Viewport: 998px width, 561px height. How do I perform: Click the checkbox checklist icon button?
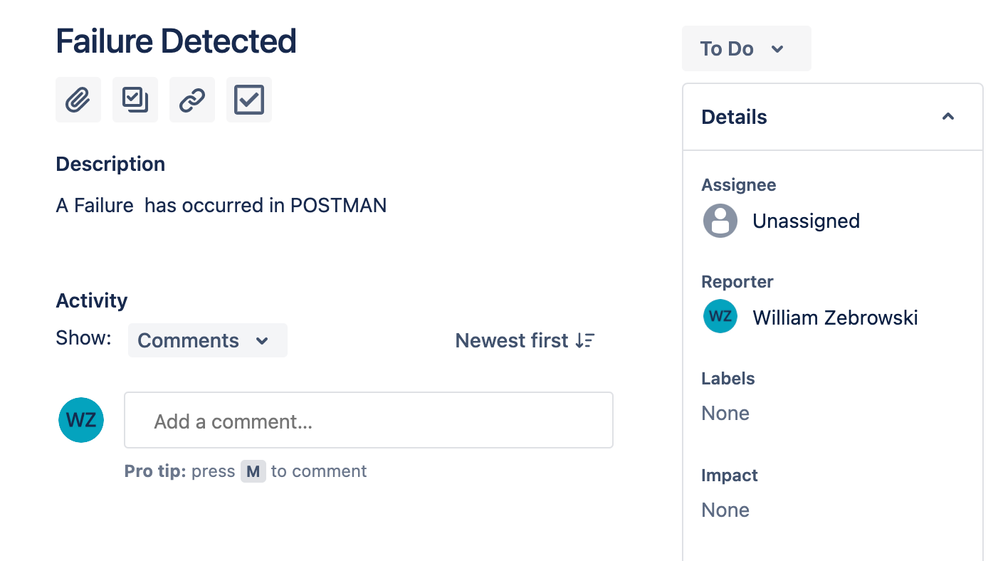click(249, 100)
